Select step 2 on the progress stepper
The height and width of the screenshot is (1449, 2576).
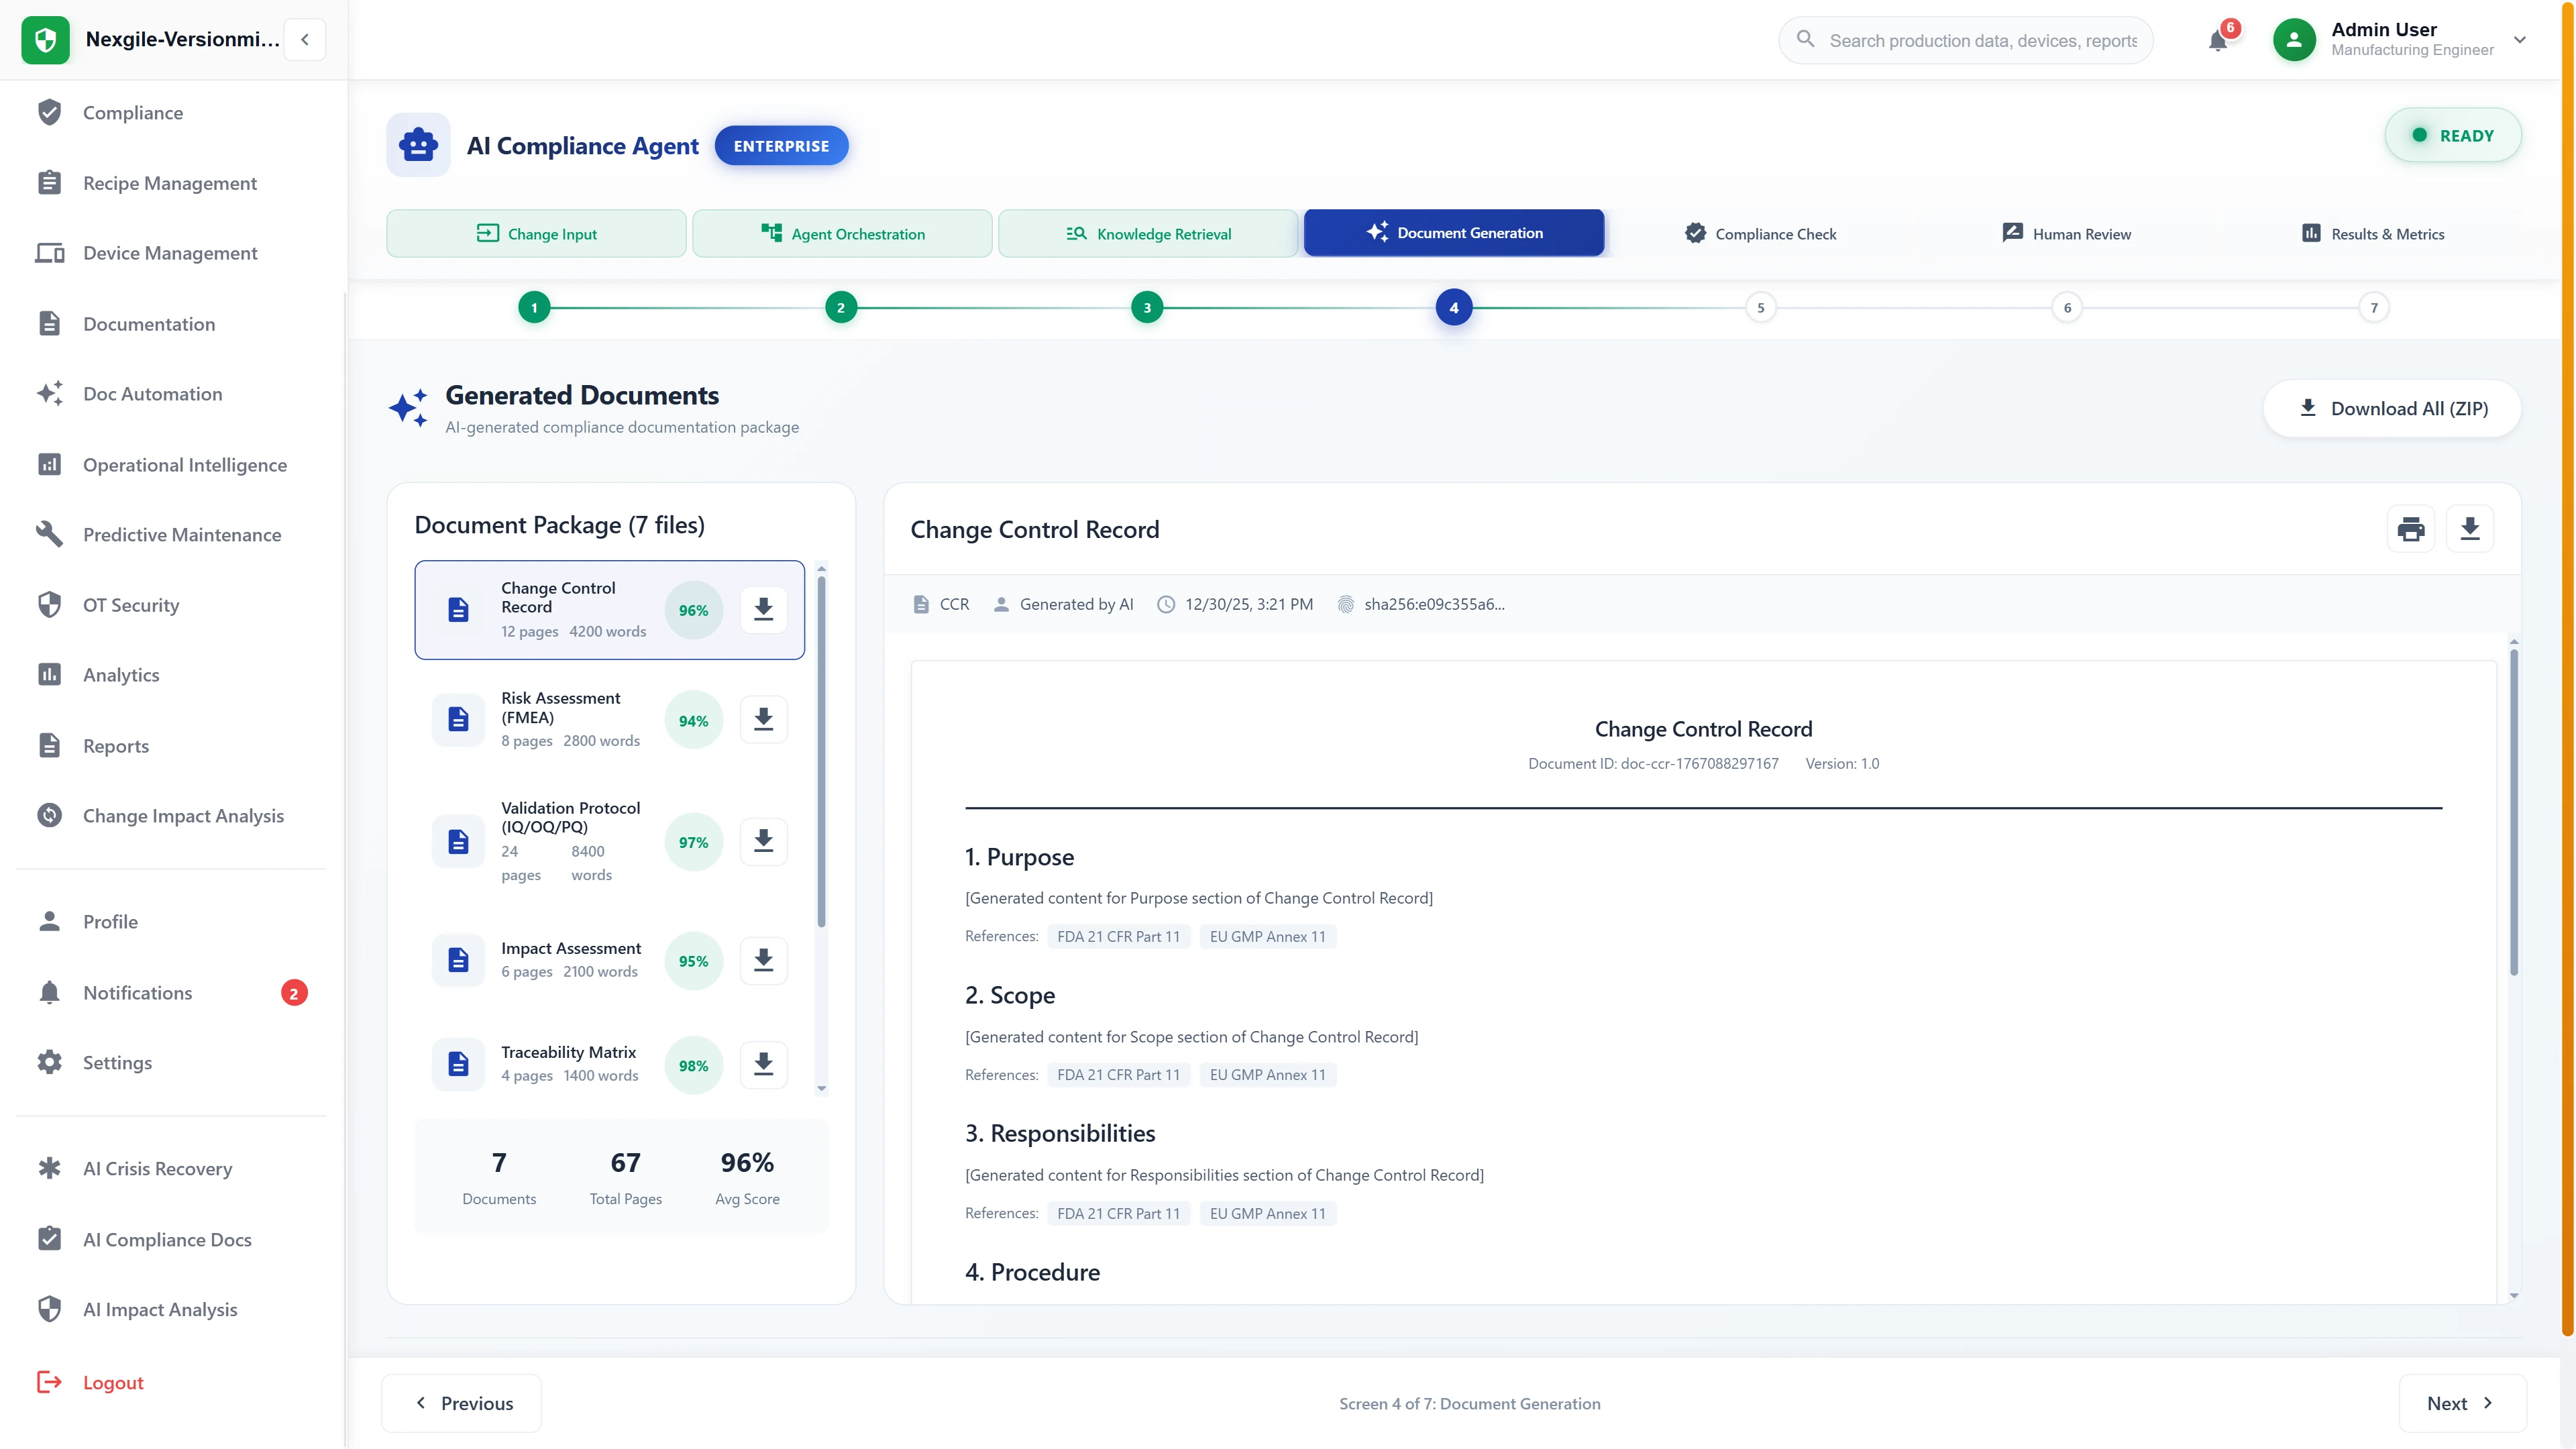(x=841, y=307)
